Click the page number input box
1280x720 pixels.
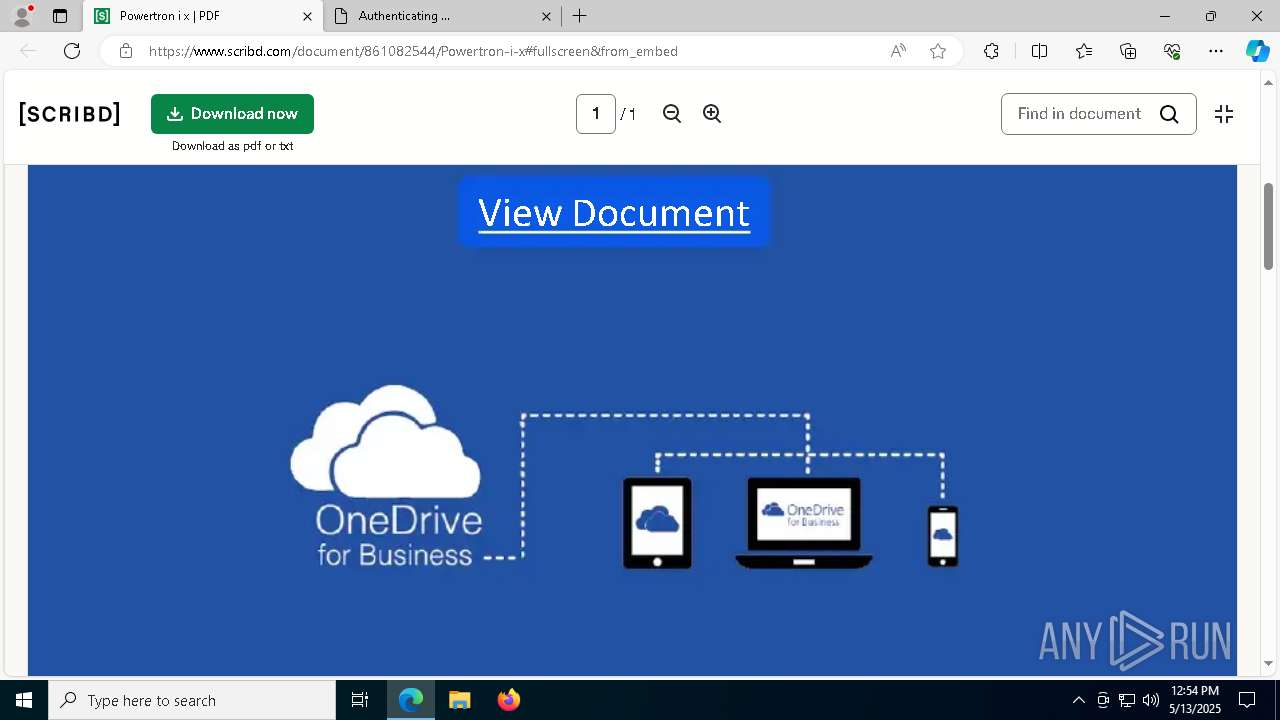596,114
